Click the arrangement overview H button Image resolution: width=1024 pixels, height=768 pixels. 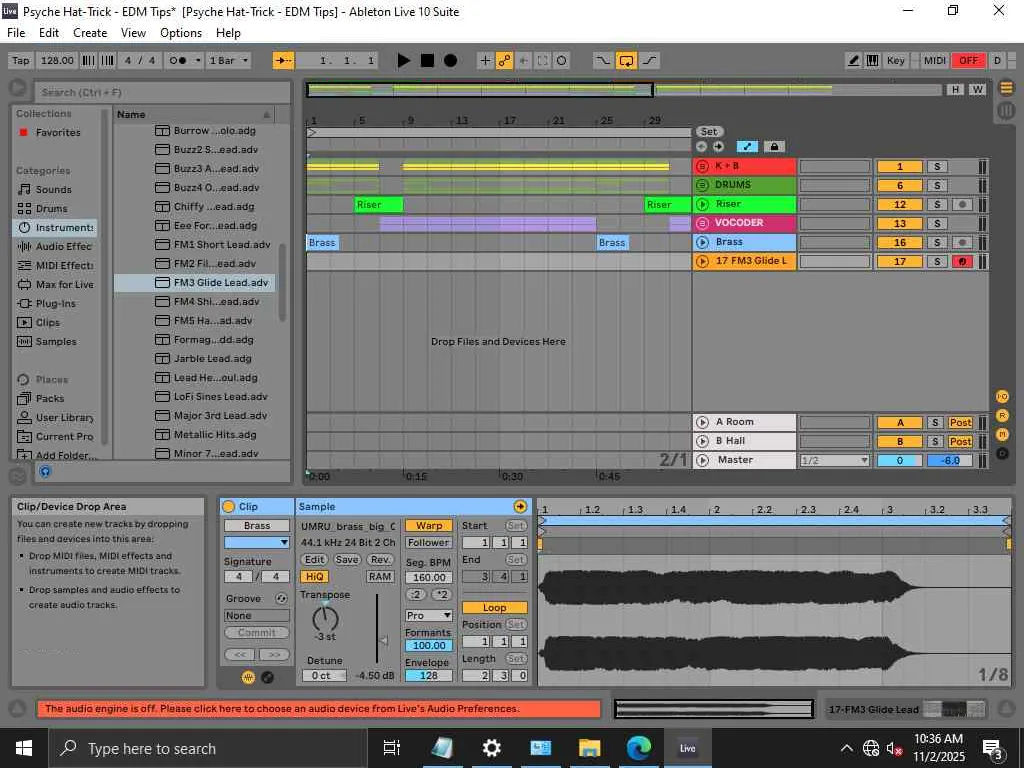(x=955, y=89)
